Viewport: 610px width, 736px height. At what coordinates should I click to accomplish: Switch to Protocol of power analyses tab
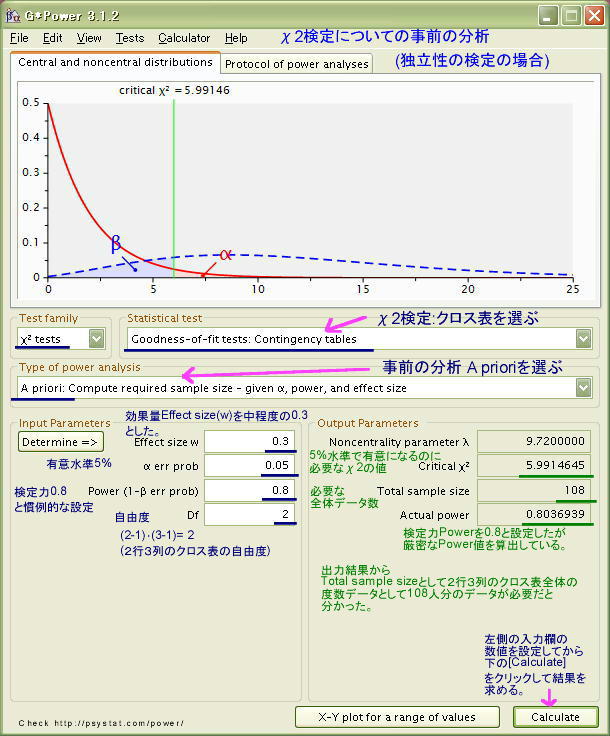point(297,64)
